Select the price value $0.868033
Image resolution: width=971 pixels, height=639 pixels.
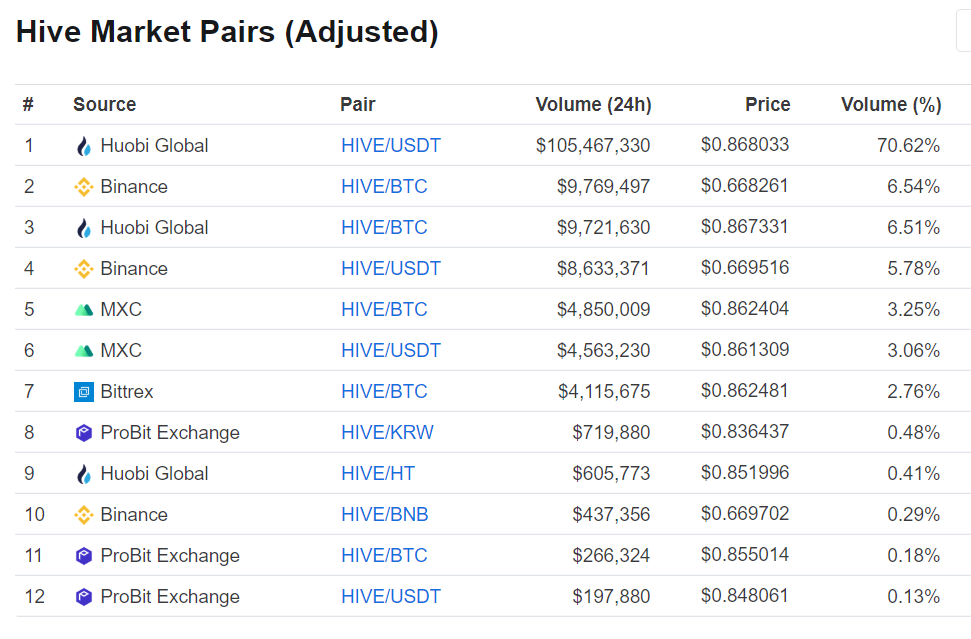click(745, 145)
